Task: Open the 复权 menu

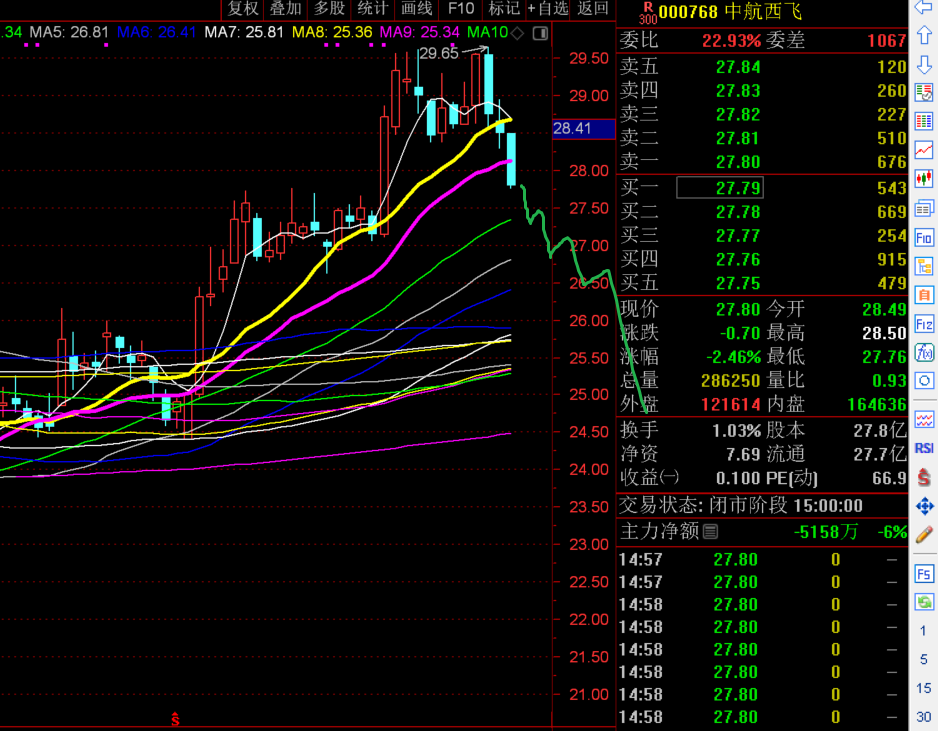Action: [243, 9]
